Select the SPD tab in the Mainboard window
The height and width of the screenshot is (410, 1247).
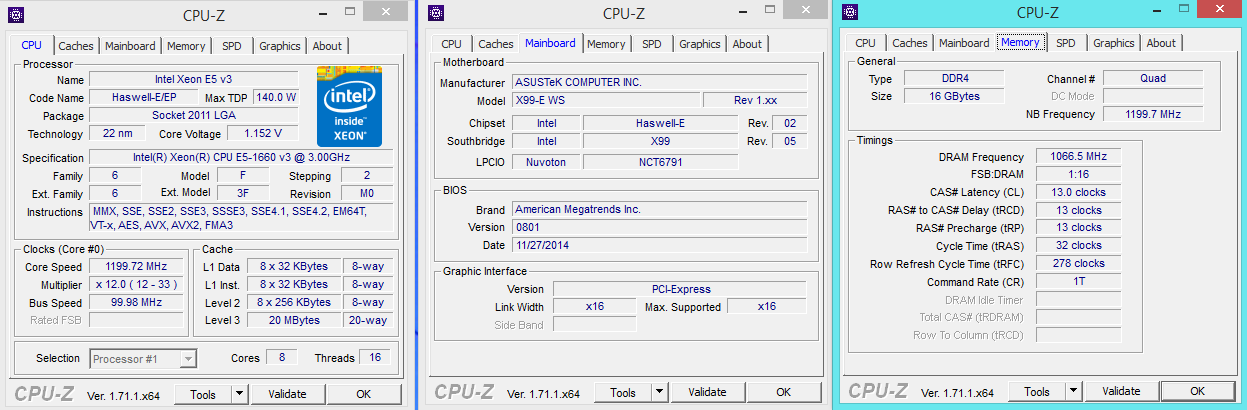(x=652, y=44)
